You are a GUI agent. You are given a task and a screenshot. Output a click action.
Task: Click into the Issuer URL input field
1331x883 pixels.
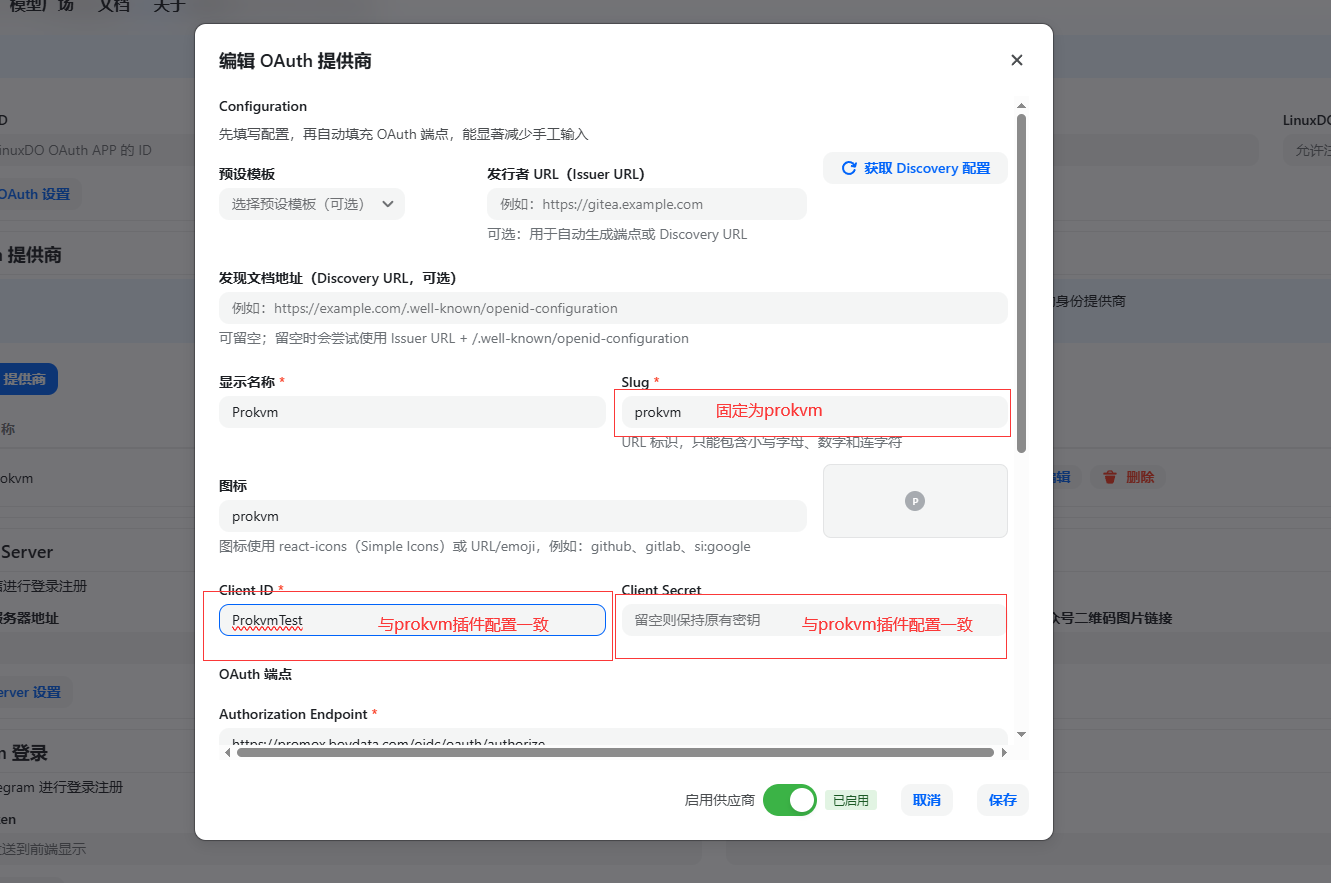click(646, 204)
